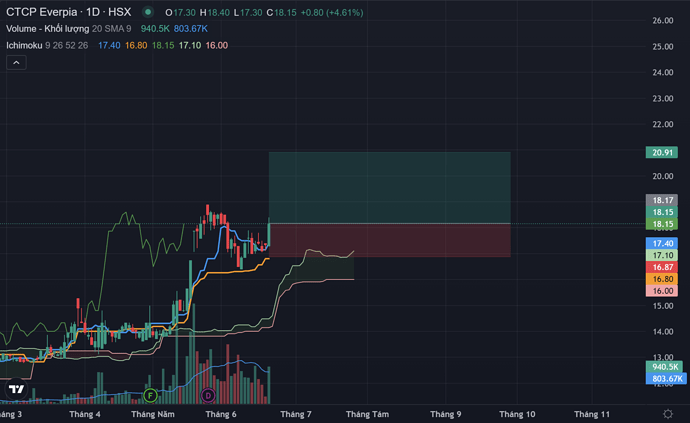Click the Tháng Tám date label
This screenshot has width=690, height=423.
click(x=367, y=414)
